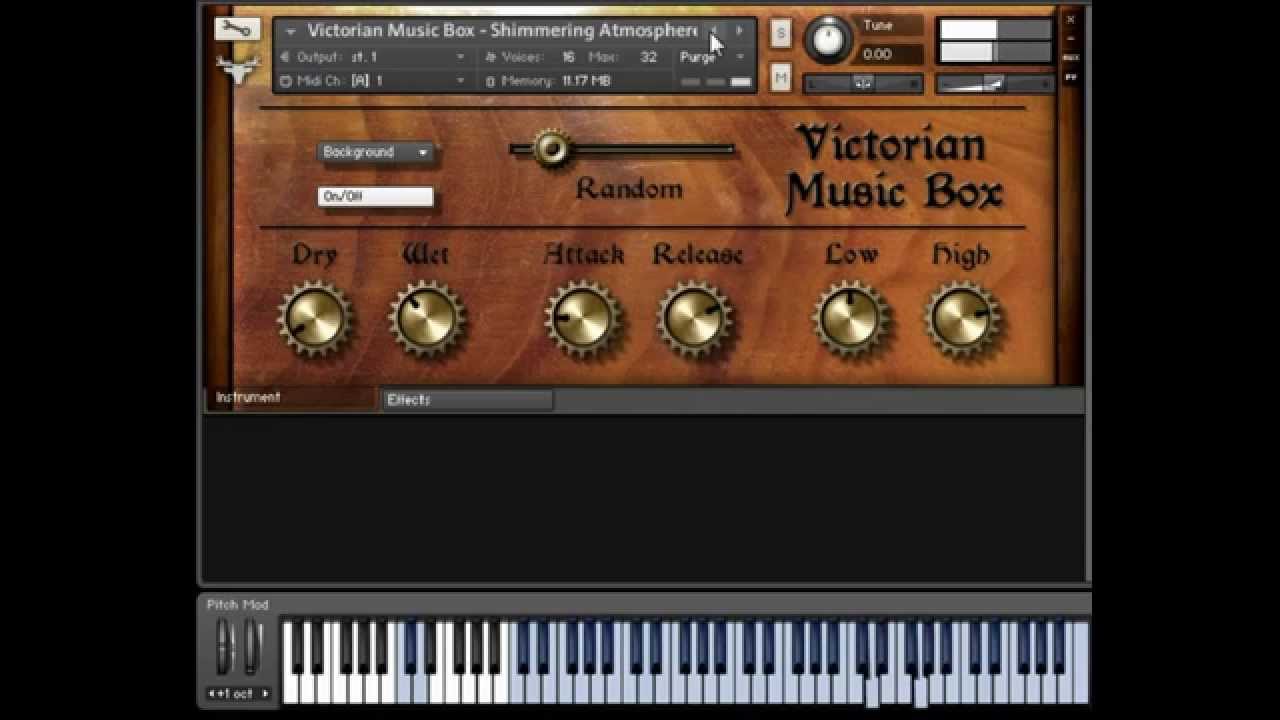This screenshot has width=1280, height=720.
Task: Click the instrument title Victorian Music Box
Action: tap(502, 31)
